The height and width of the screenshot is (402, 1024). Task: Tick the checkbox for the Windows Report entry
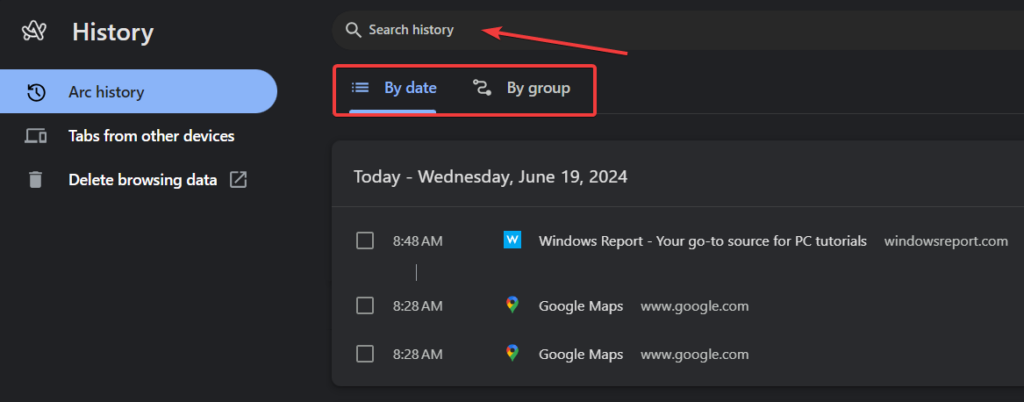tap(365, 241)
